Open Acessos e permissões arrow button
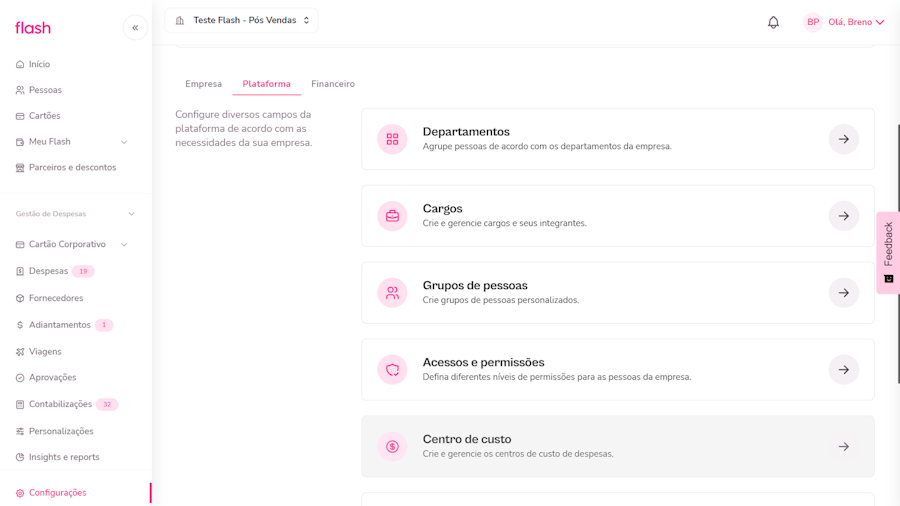This screenshot has width=900, height=506. pos(844,369)
